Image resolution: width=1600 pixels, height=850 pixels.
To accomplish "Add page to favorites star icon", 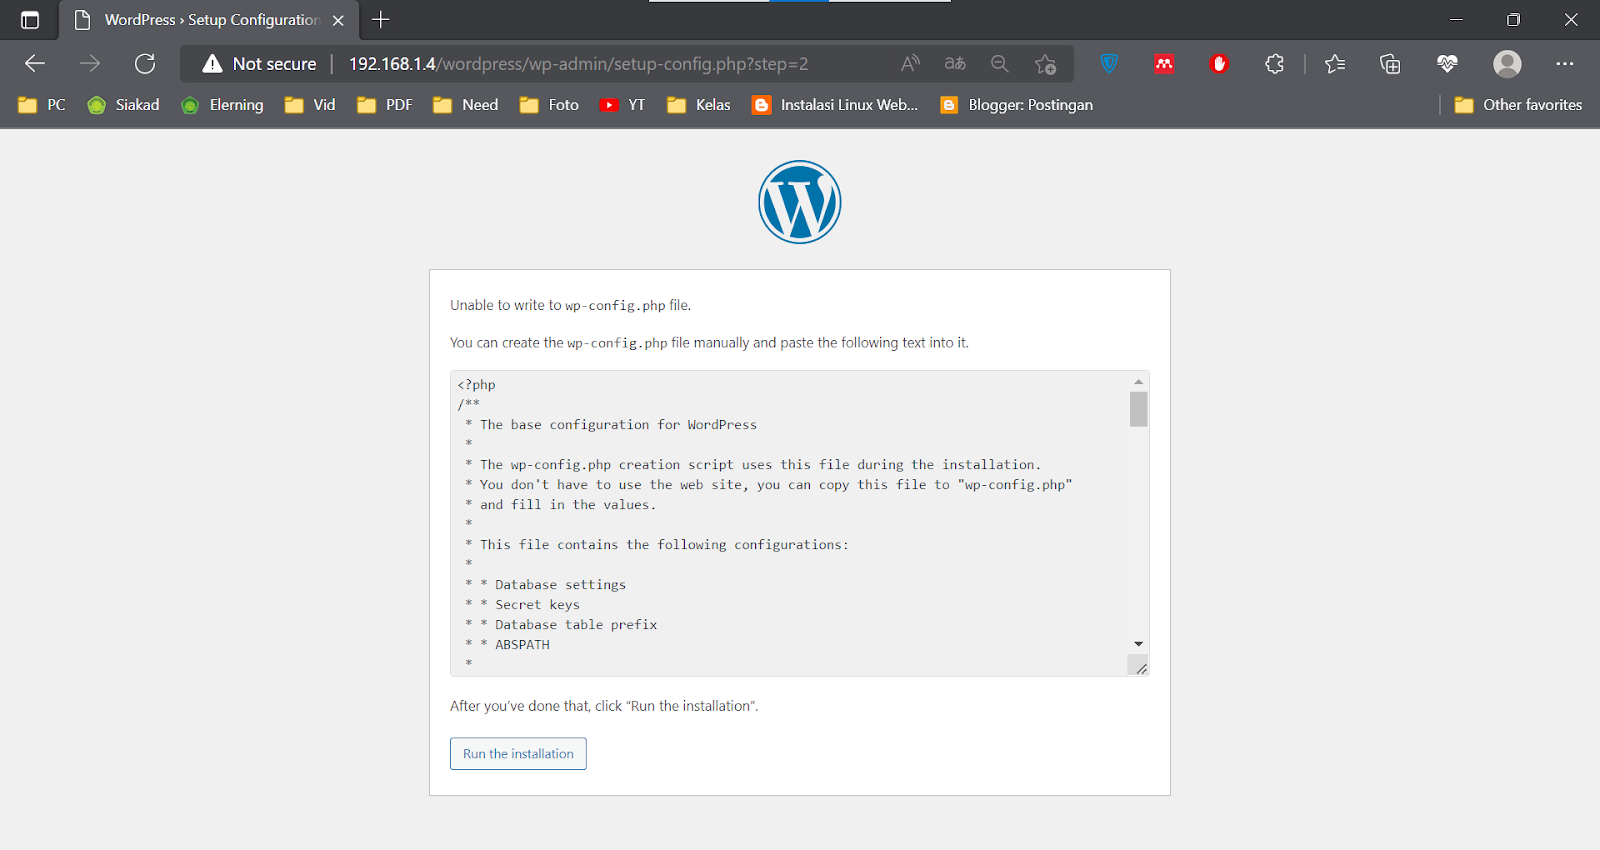I will pos(1046,64).
